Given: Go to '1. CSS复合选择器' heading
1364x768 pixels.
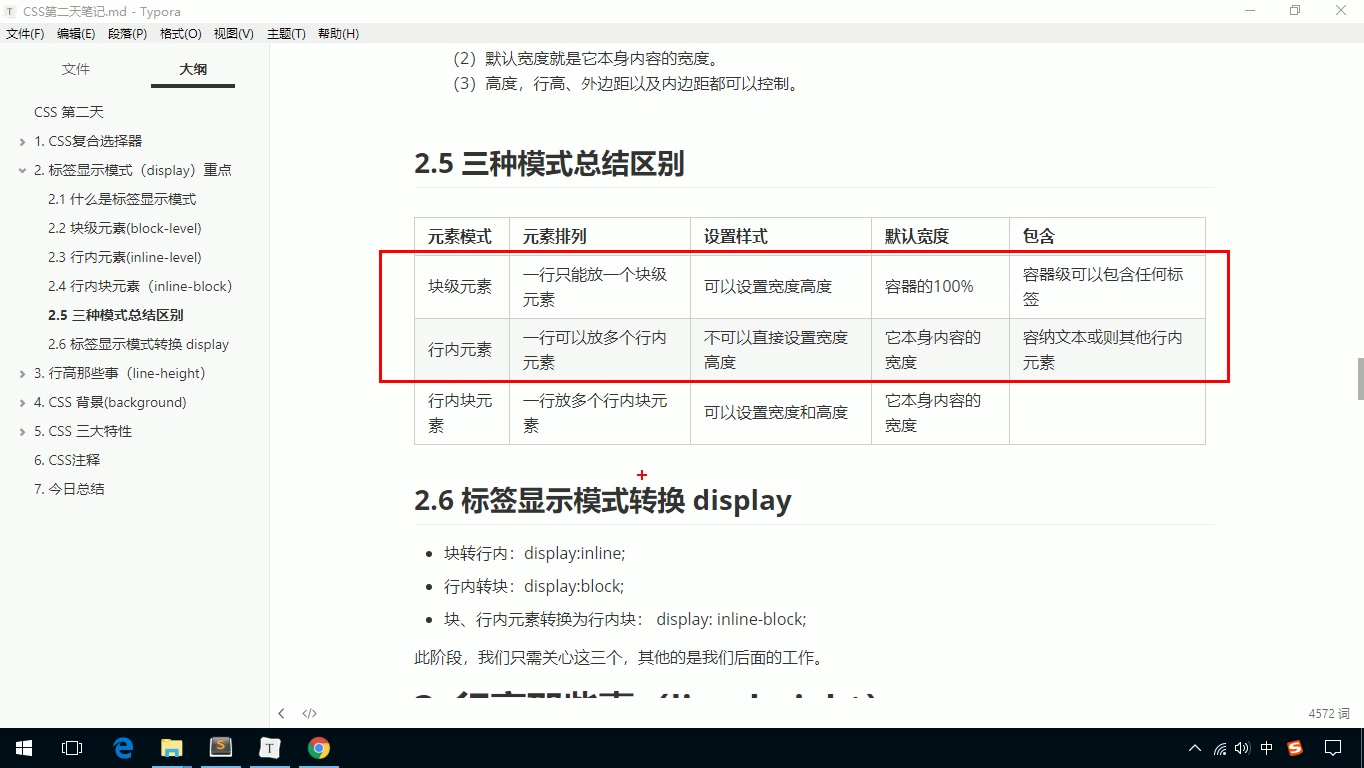Looking at the screenshot, I should pyautogui.click(x=88, y=141).
